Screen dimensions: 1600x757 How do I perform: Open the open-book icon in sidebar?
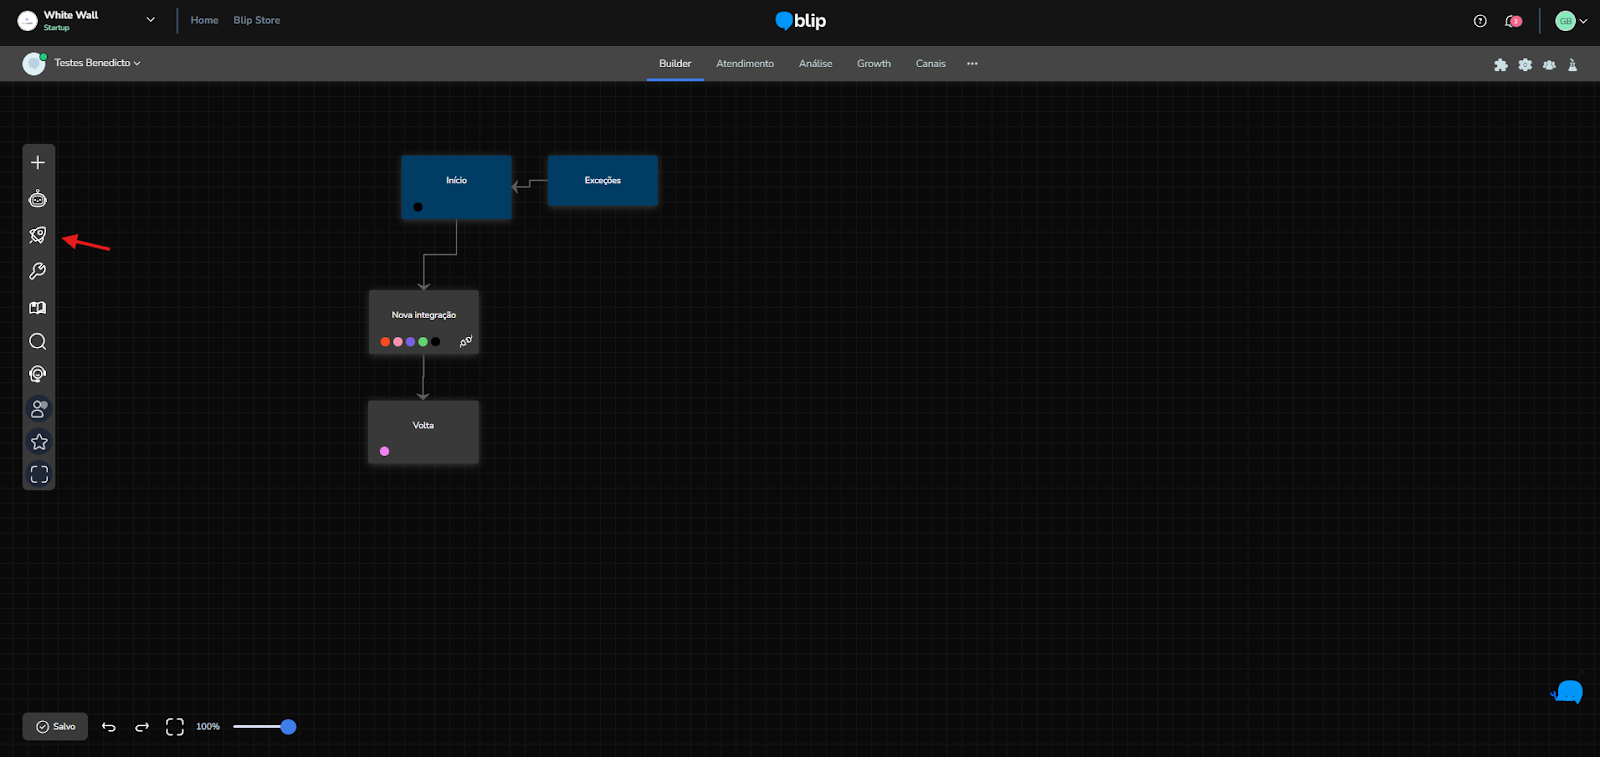[38, 308]
